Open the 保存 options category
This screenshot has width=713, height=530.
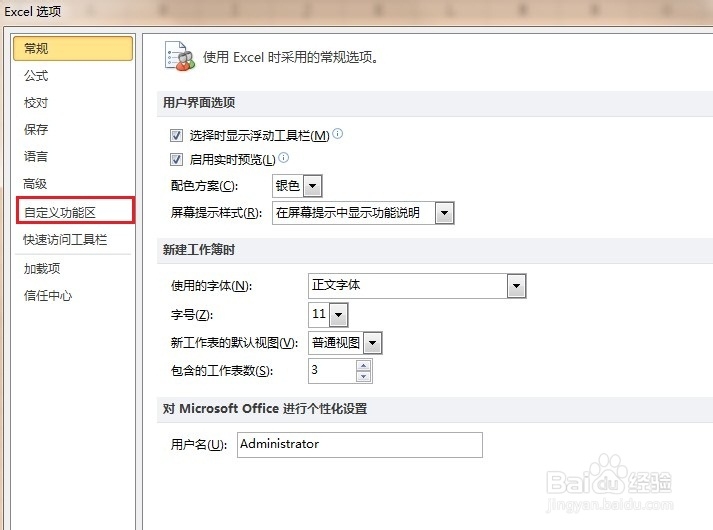click(36, 130)
